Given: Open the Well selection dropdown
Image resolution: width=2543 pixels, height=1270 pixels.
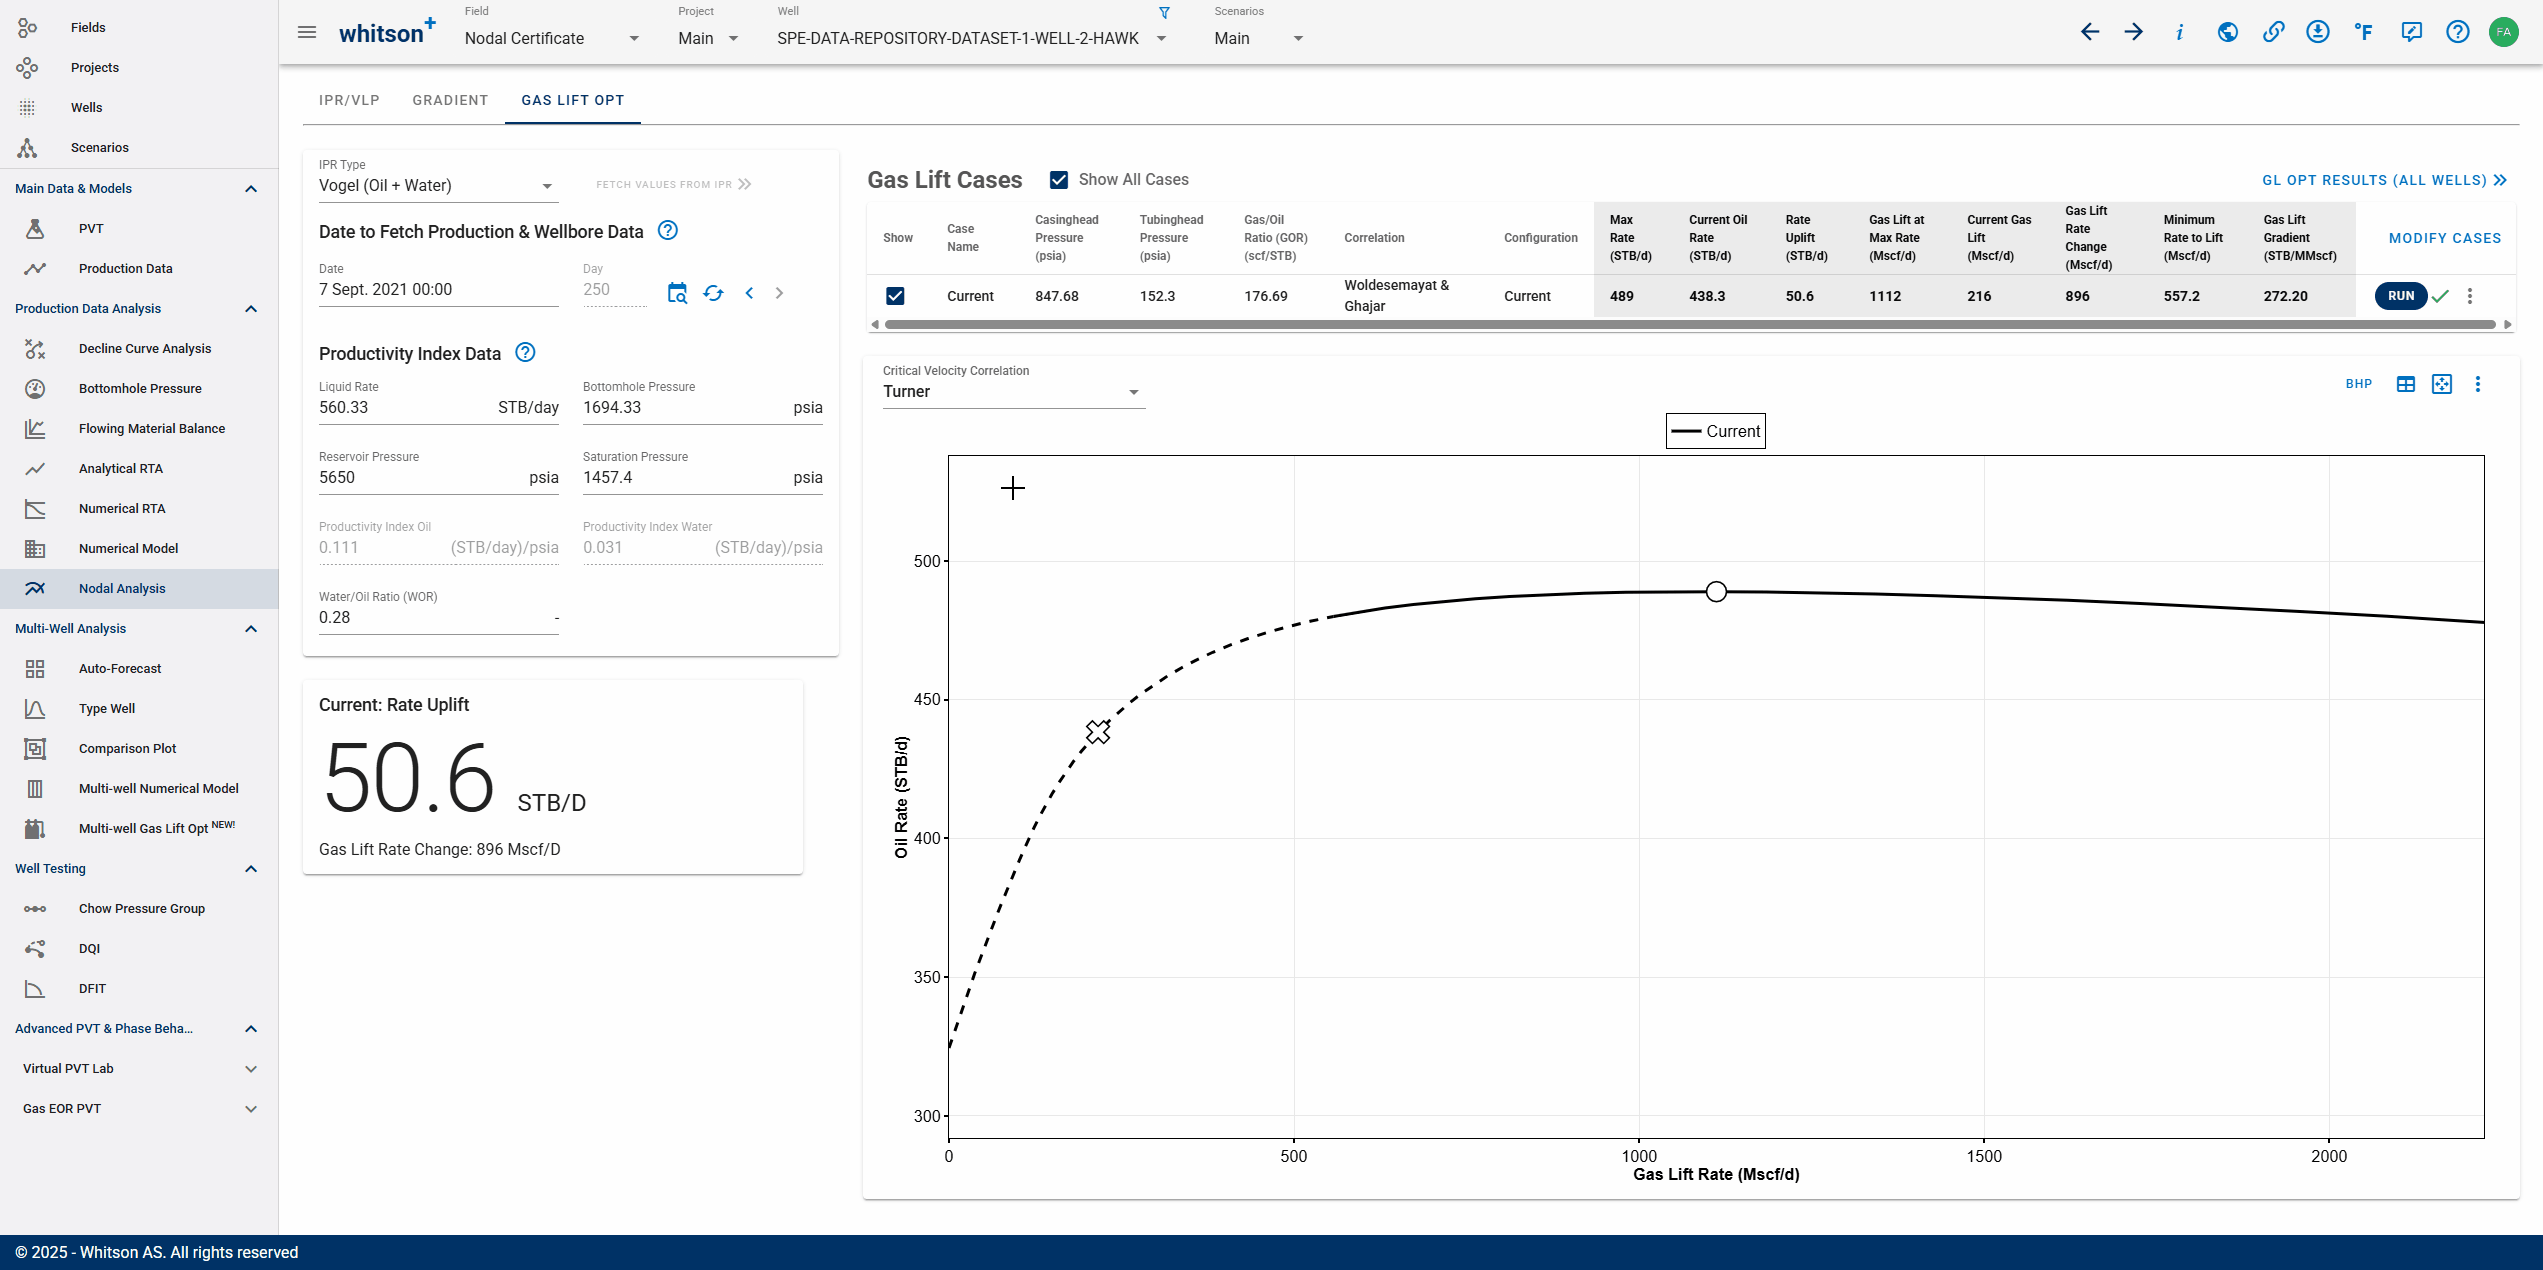Looking at the screenshot, I should click(972, 38).
